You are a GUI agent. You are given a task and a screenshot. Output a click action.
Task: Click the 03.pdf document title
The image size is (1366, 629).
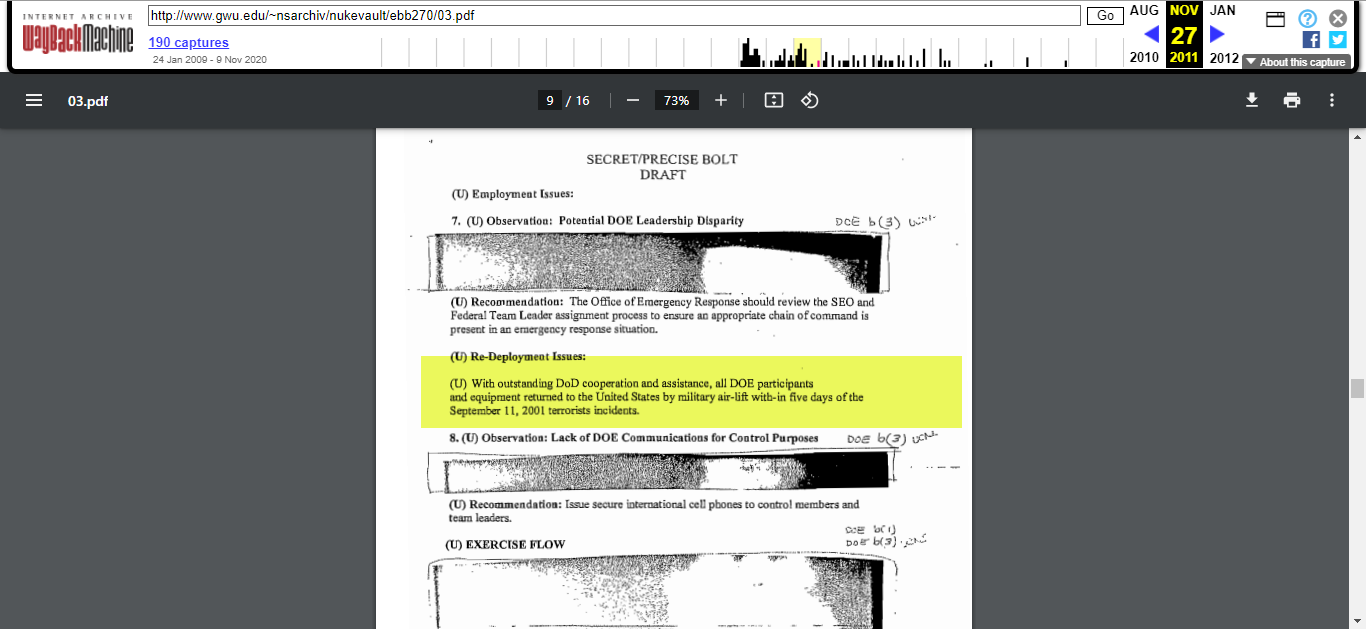tap(88, 101)
